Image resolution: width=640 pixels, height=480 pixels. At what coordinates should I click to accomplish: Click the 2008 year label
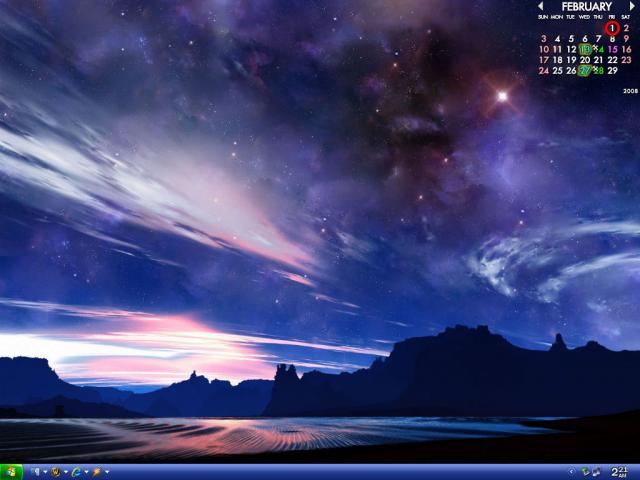[x=631, y=91]
